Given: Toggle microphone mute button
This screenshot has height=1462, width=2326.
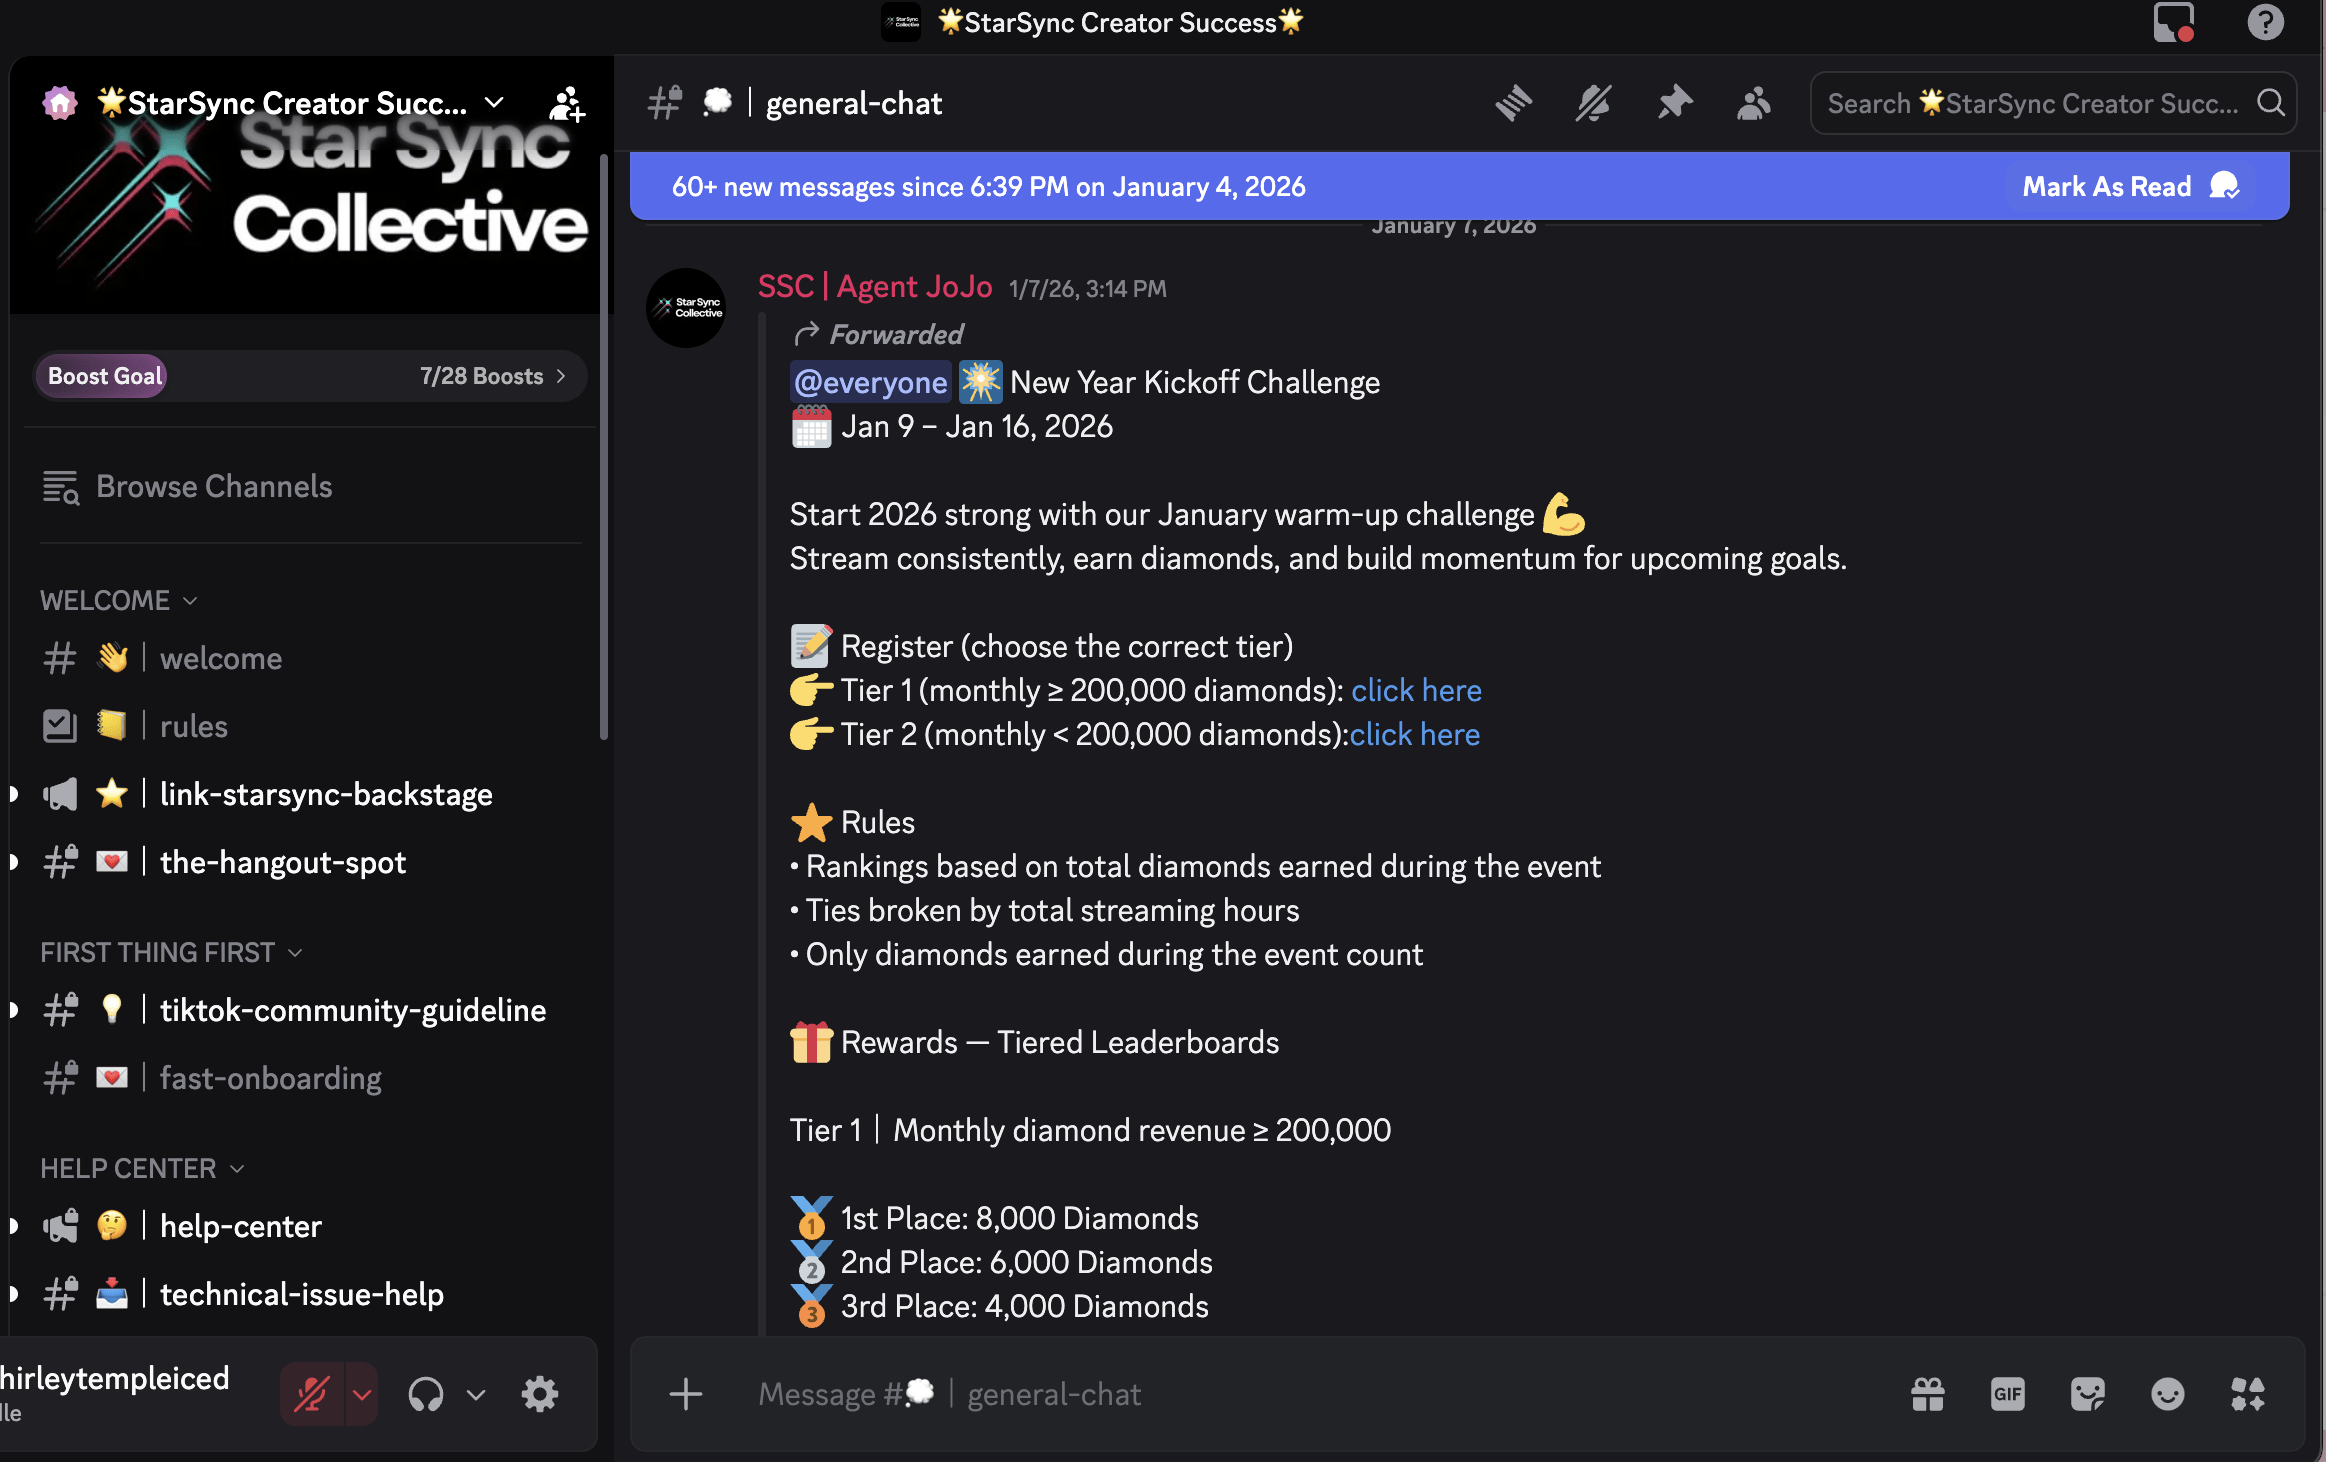Looking at the screenshot, I should (x=312, y=1394).
